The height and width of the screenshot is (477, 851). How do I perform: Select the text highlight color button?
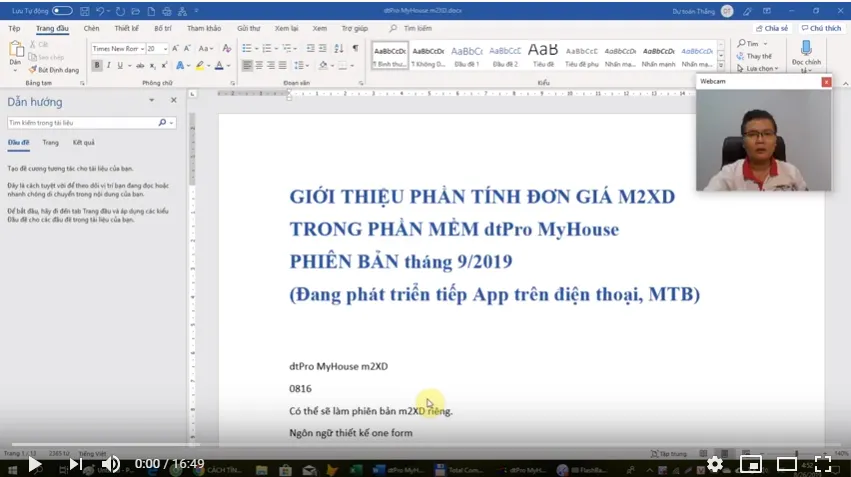click(x=200, y=65)
